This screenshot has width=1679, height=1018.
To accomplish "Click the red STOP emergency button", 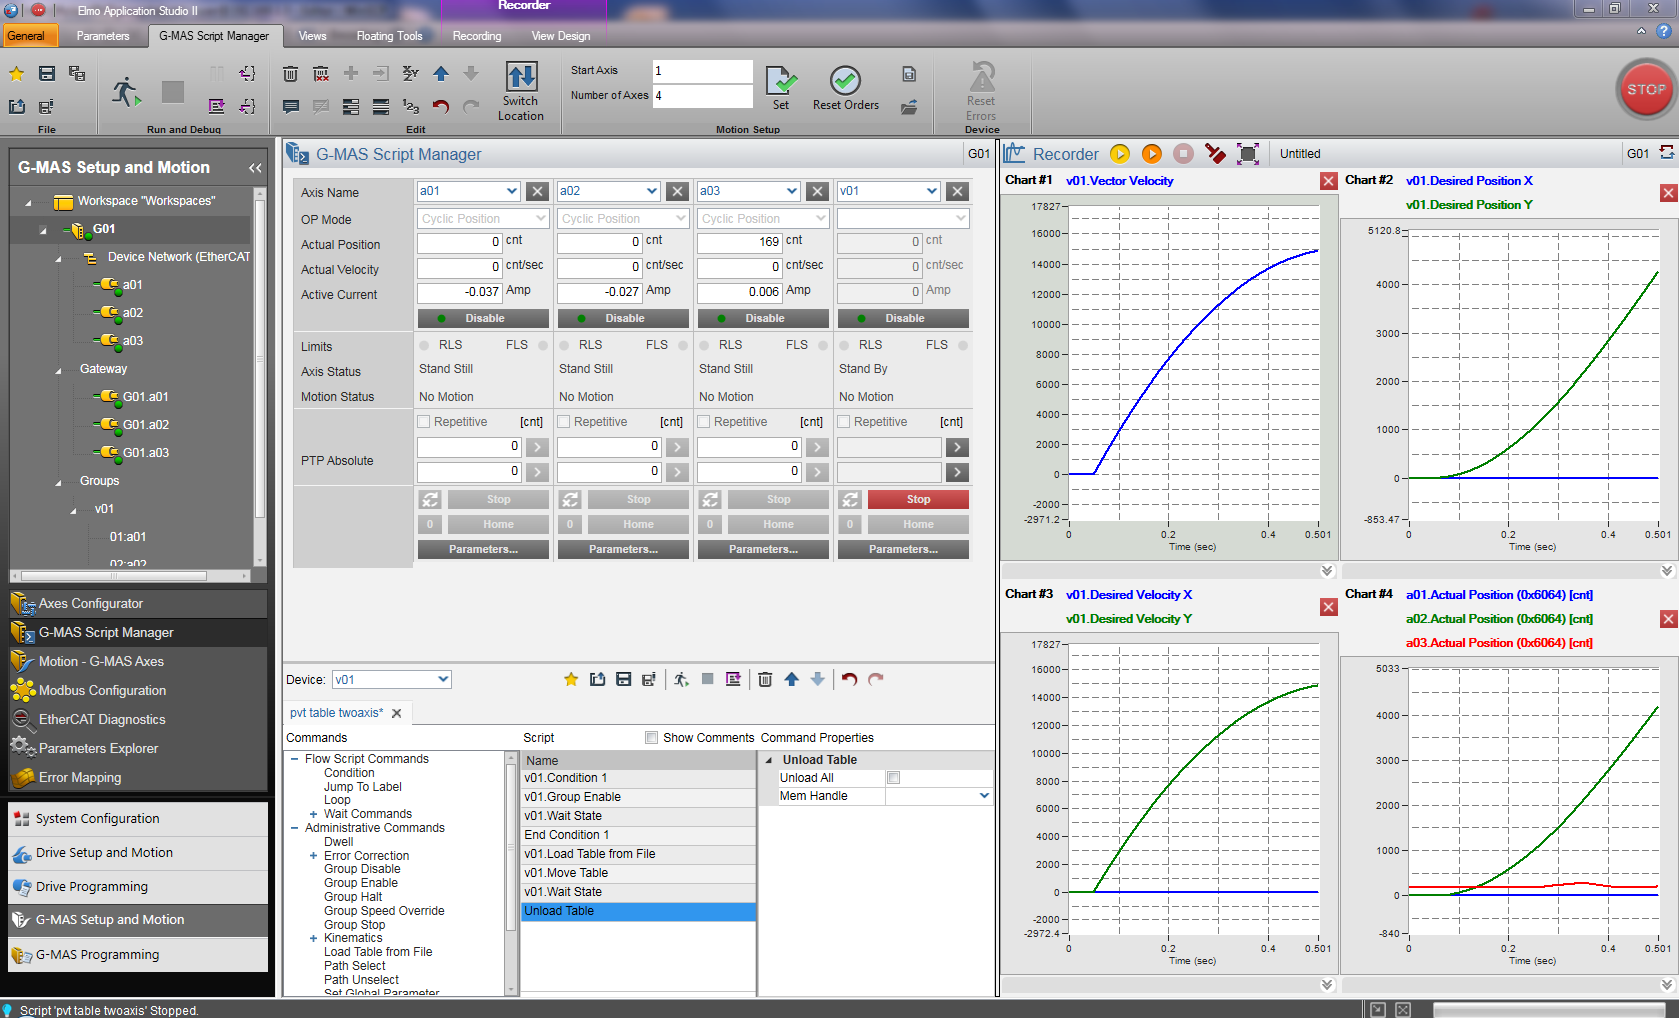I will (1645, 89).
